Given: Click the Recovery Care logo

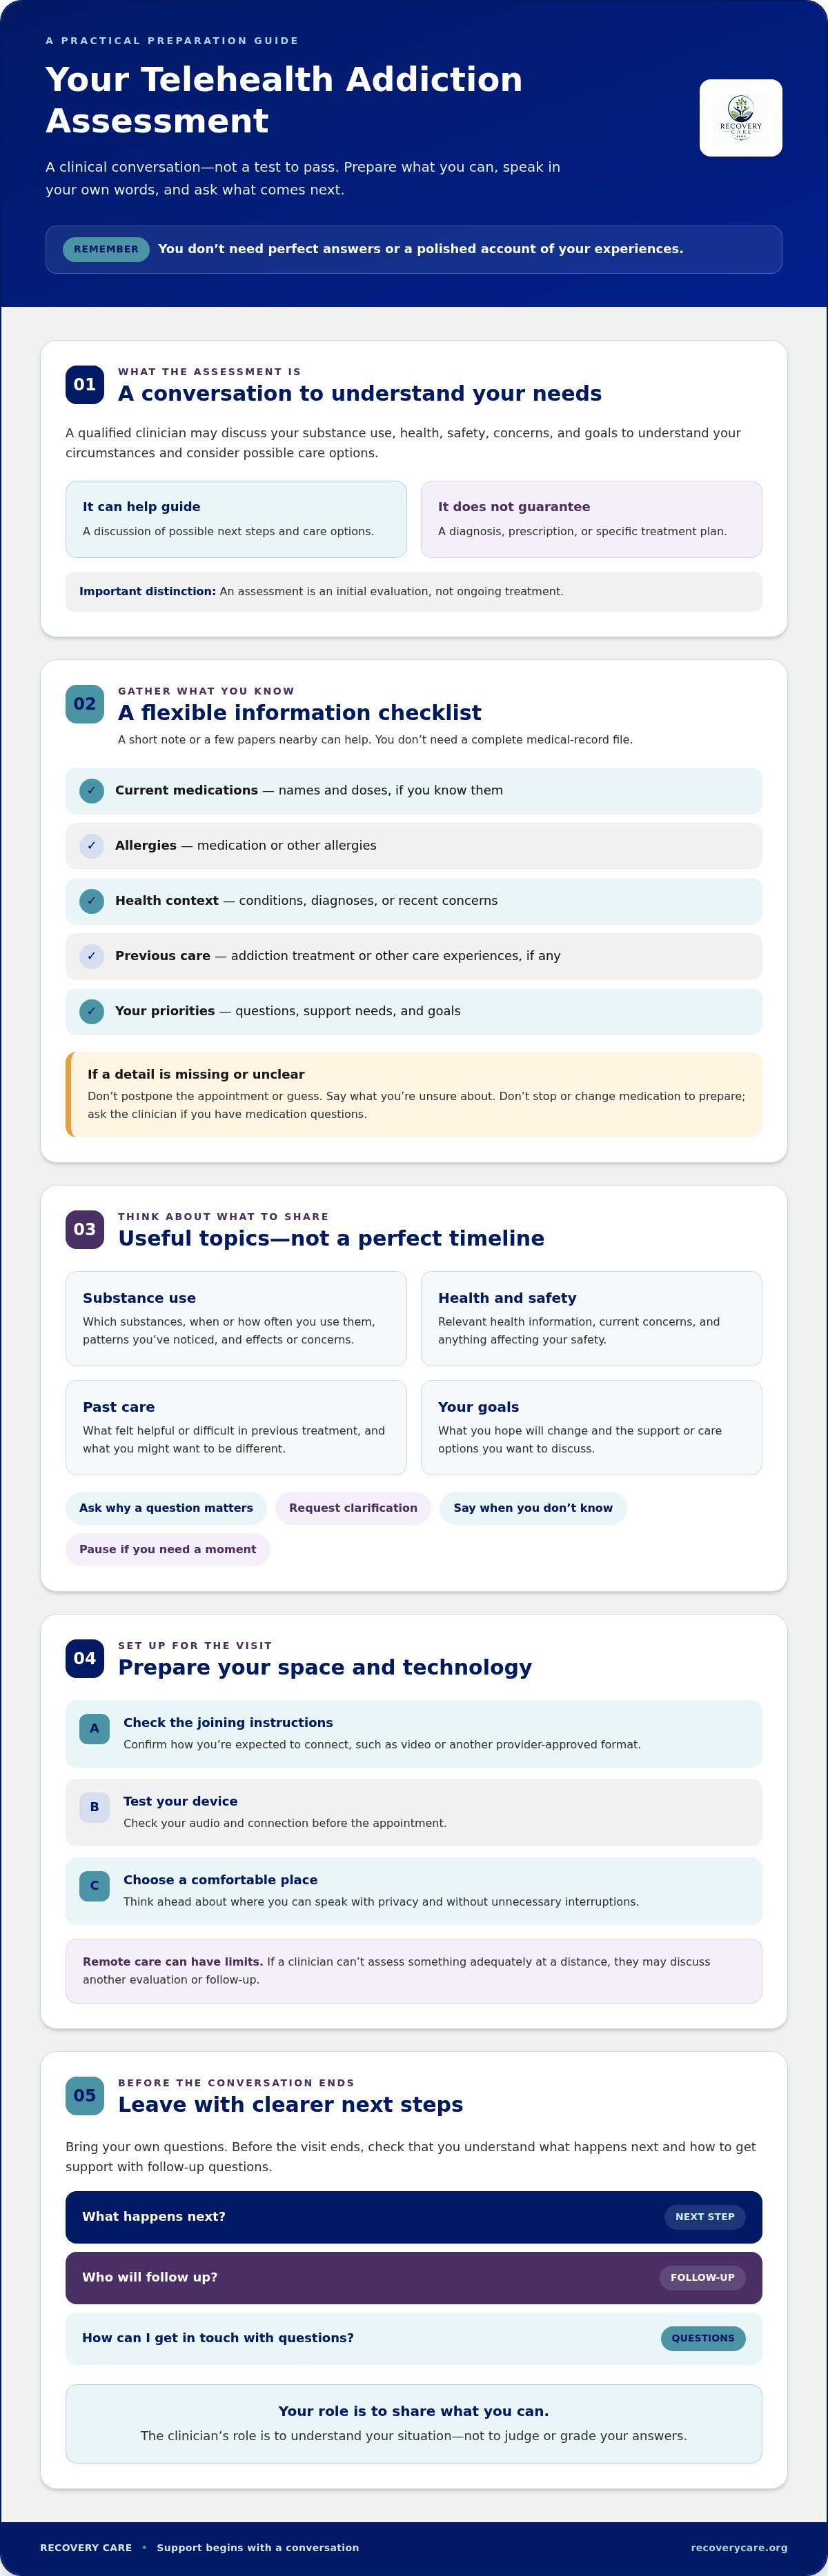Looking at the screenshot, I should click(740, 118).
